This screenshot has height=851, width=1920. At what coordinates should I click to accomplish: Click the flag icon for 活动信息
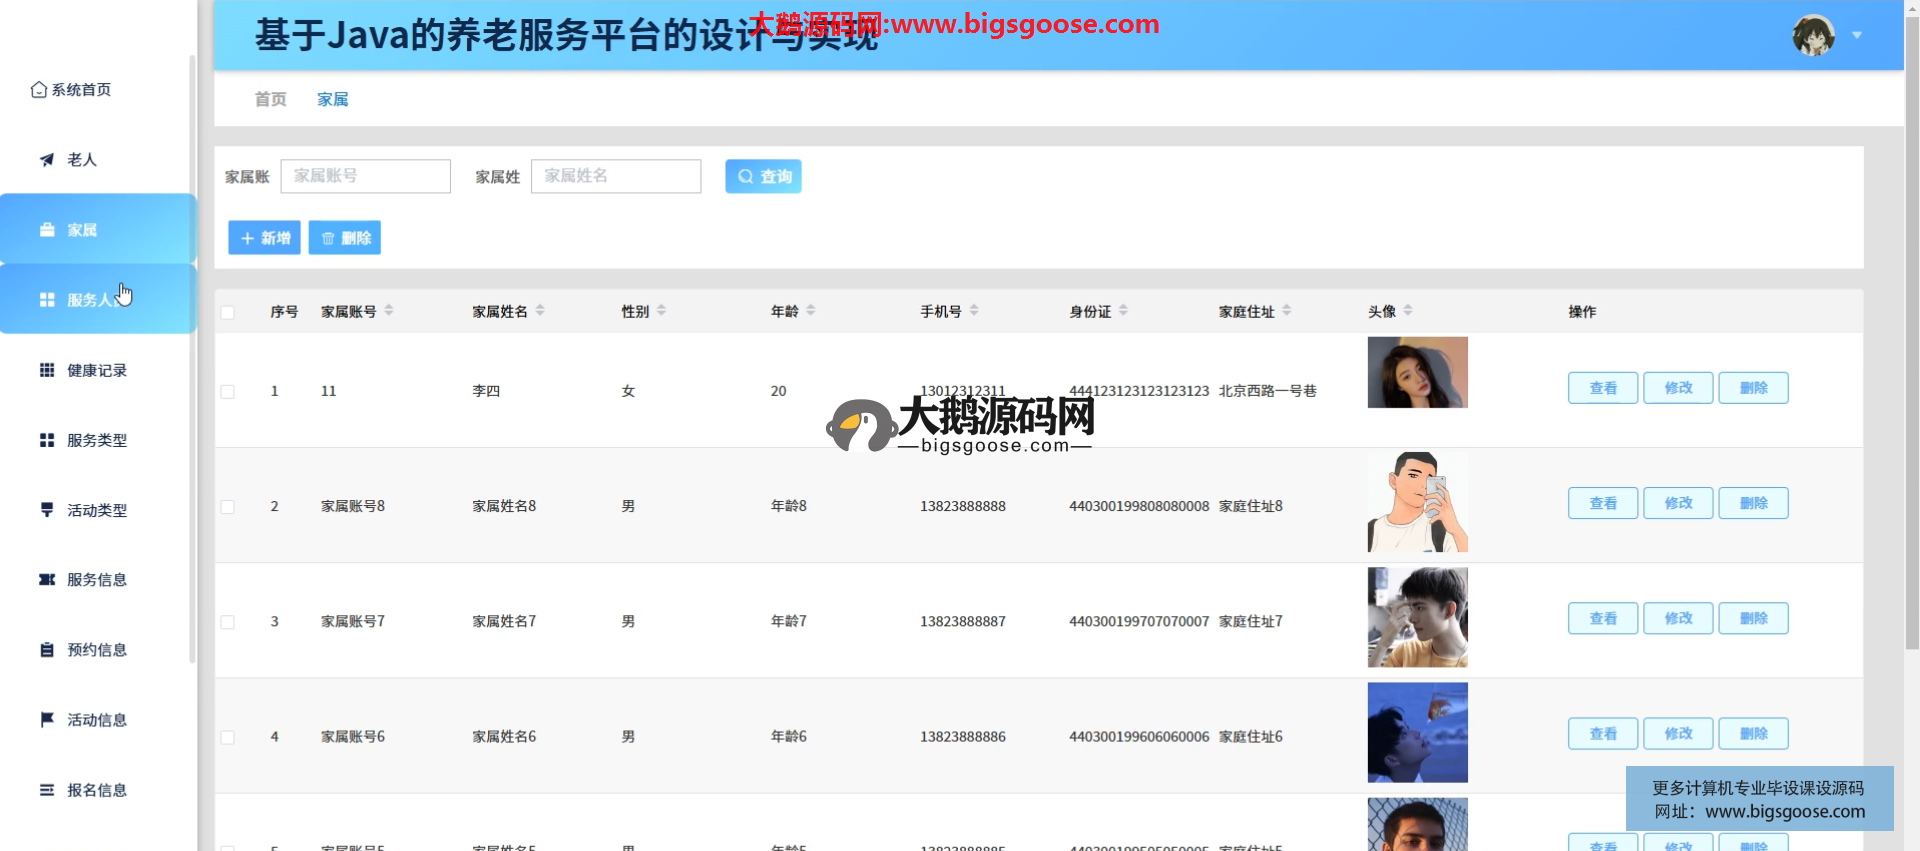click(47, 720)
